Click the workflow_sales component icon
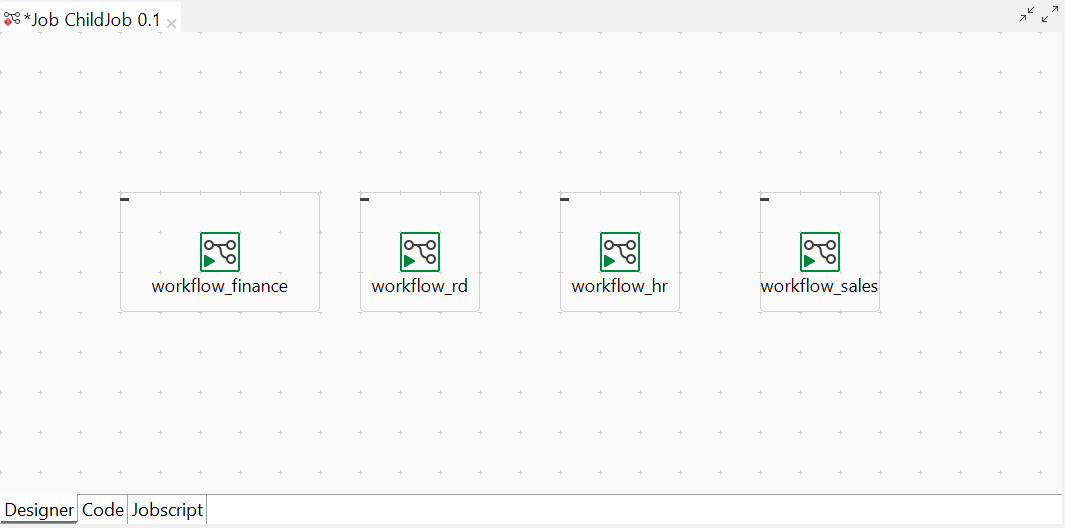Screen dimensions: 1065x528 coord(820,252)
